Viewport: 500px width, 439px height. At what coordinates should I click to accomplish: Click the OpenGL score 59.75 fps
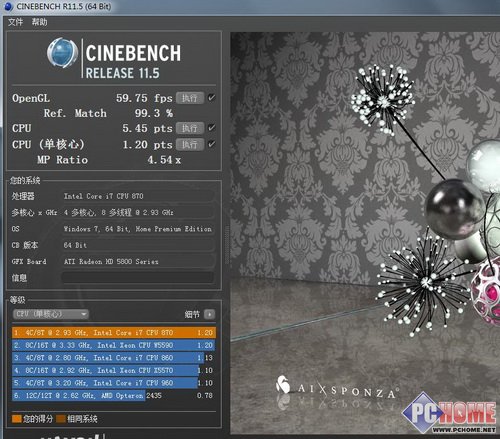144,98
